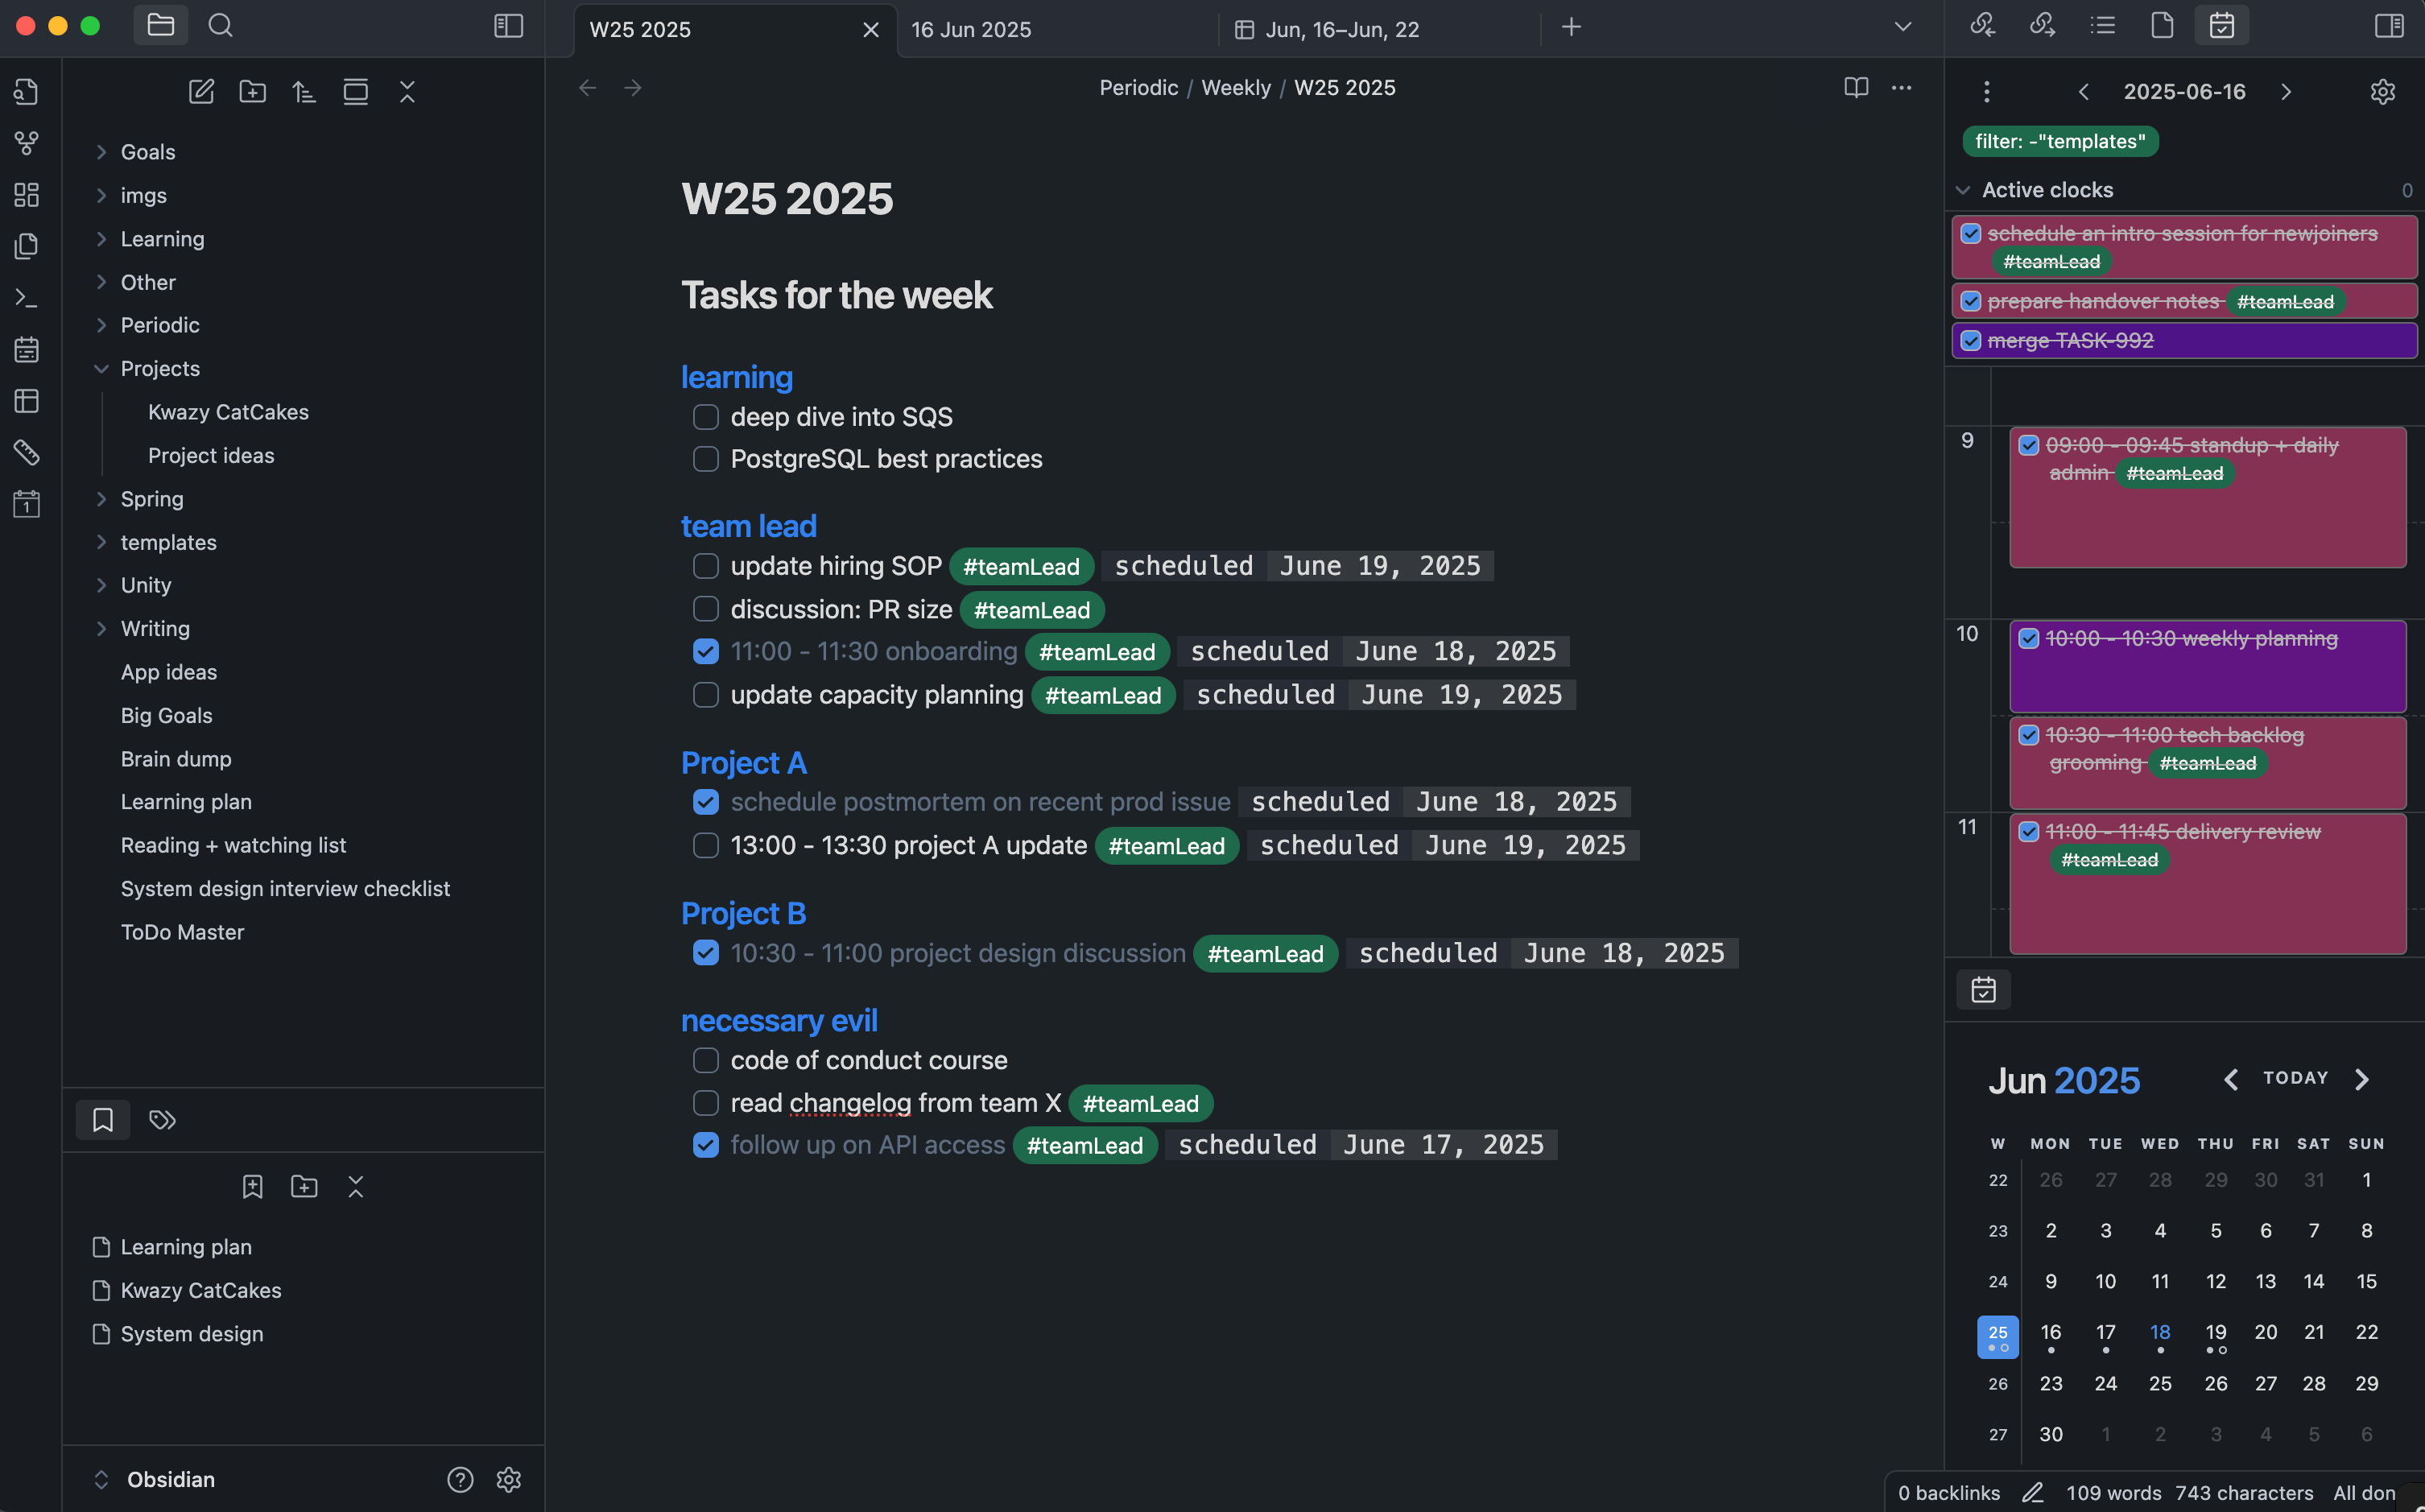Expand the Spring folder
2425x1512 pixels.
[x=101, y=499]
